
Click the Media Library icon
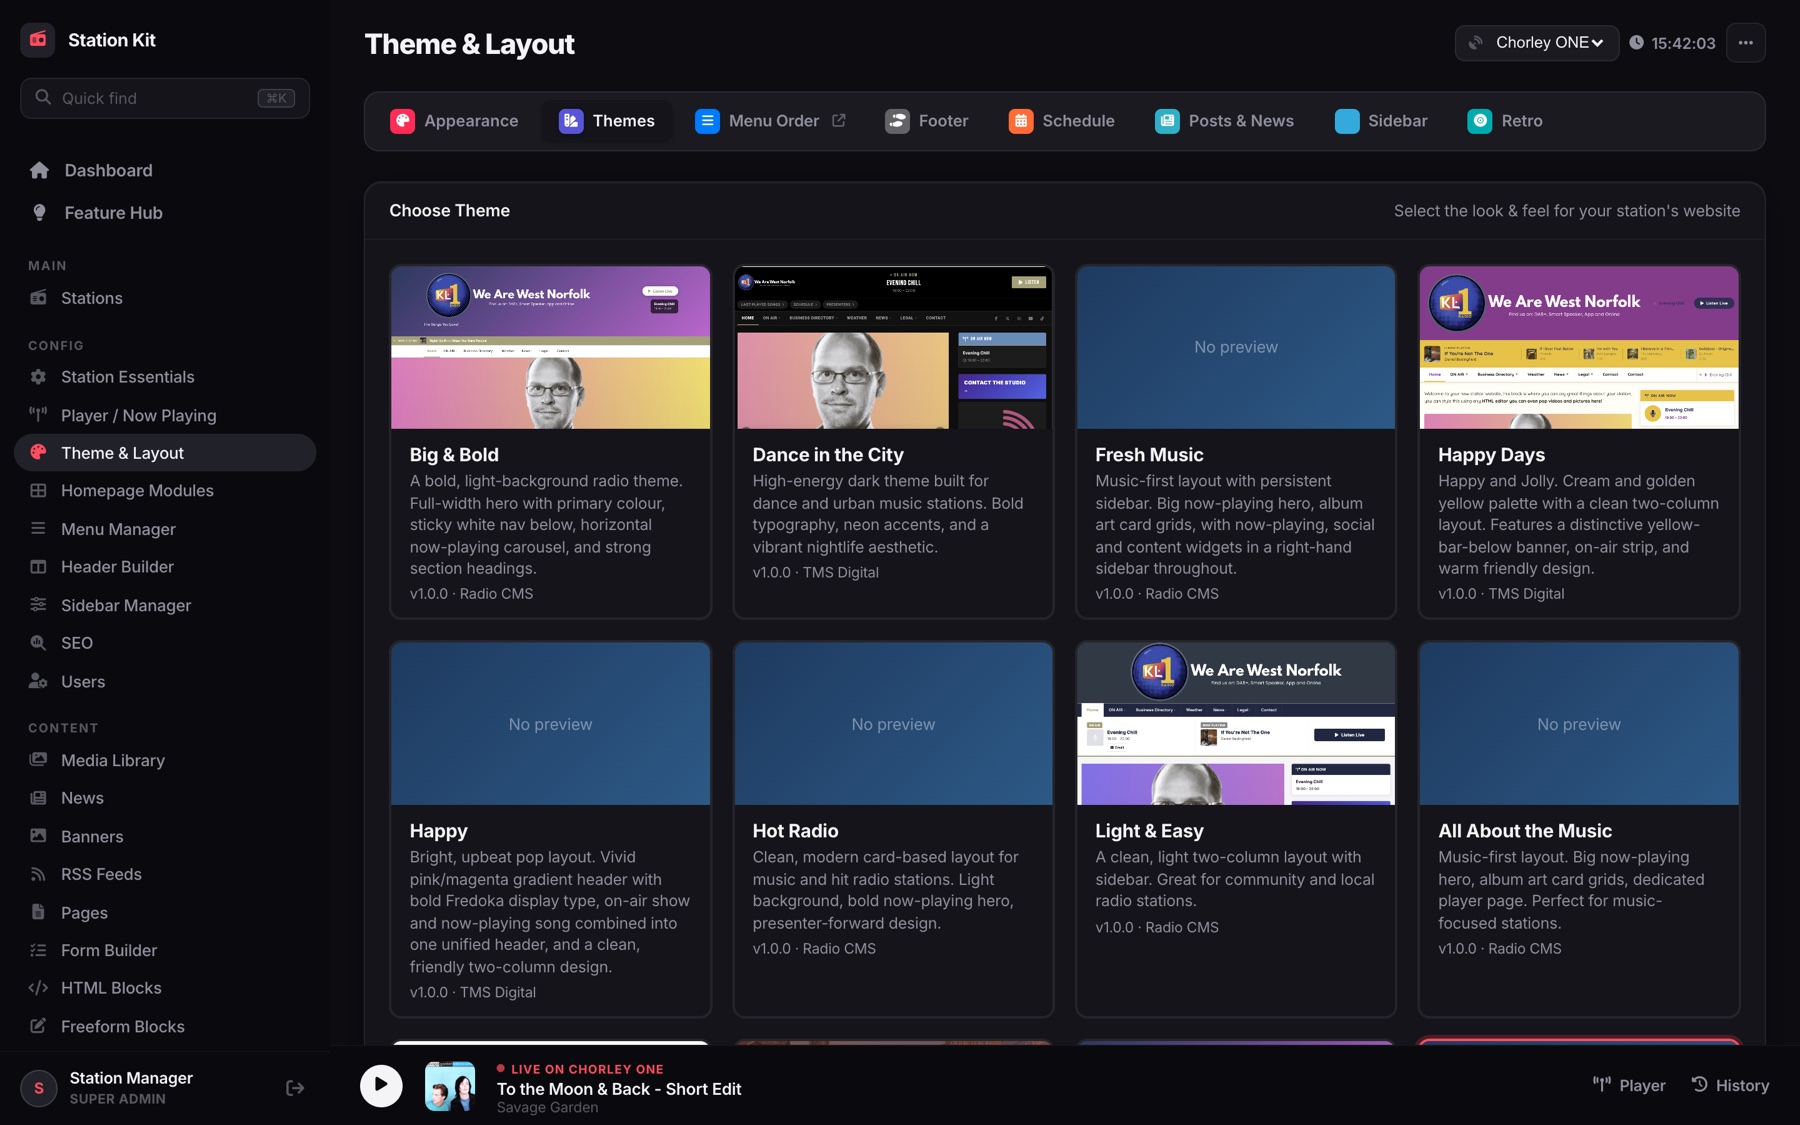tap(38, 760)
